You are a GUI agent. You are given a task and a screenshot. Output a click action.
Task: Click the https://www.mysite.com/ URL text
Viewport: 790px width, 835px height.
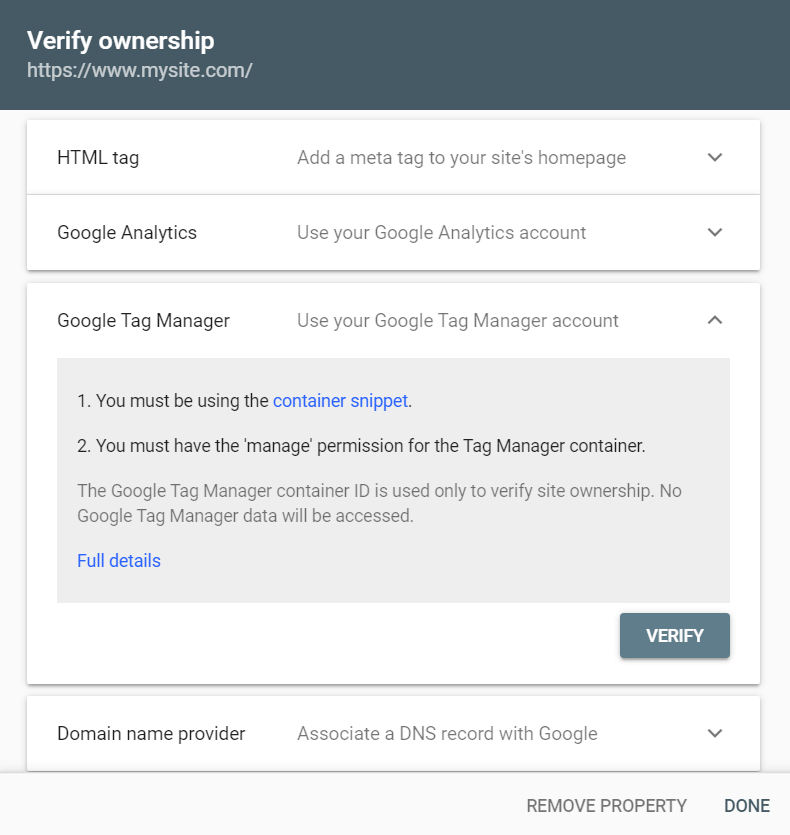pos(140,70)
